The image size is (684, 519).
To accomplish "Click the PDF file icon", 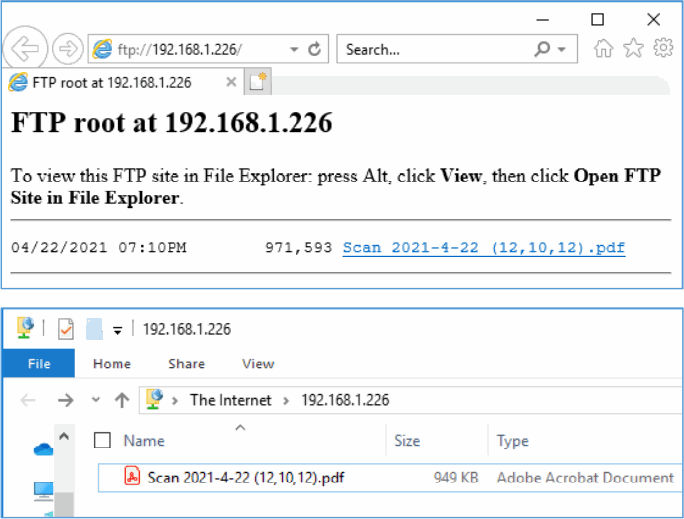I will click(x=132, y=475).
